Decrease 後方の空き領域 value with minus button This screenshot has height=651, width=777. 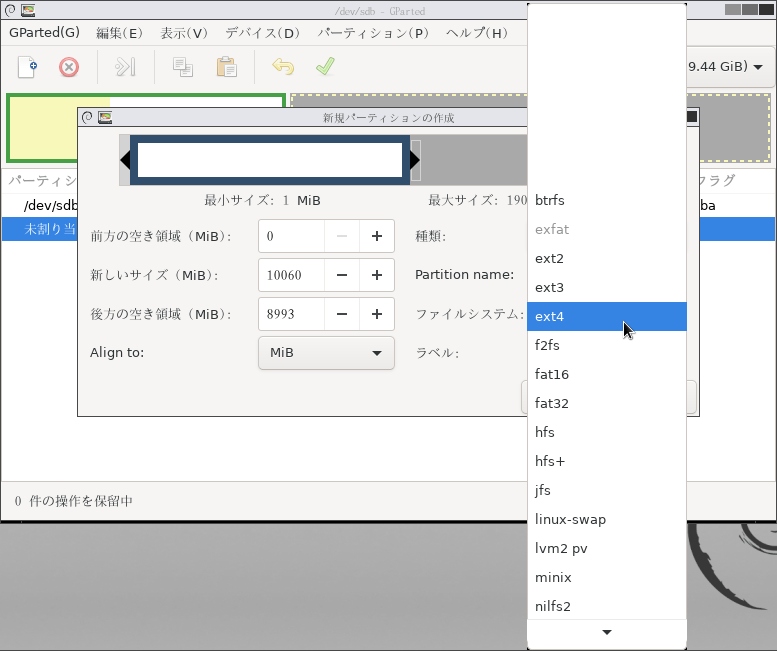342,314
